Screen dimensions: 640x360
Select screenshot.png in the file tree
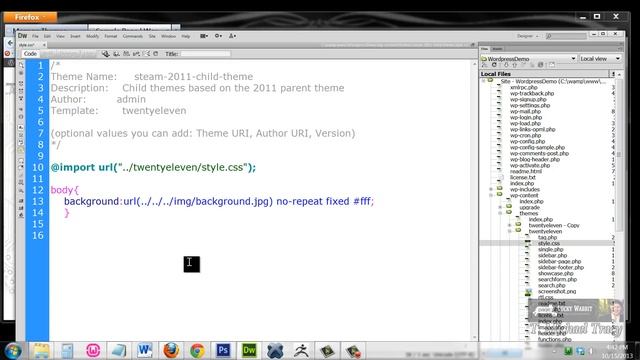[x=557, y=291]
